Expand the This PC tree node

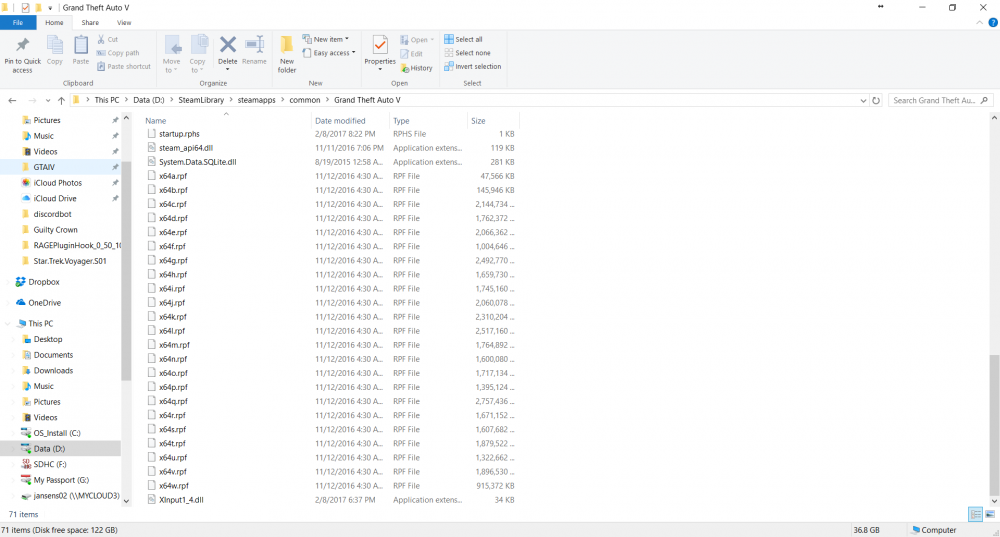tap(9, 324)
